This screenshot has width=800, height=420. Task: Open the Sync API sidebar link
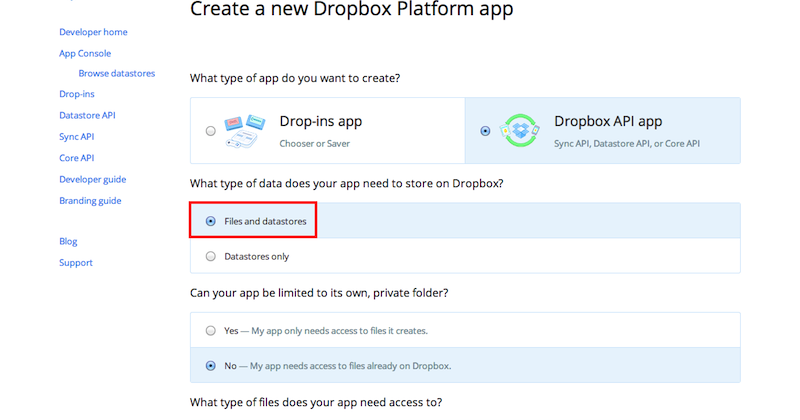(x=77, y=137)
